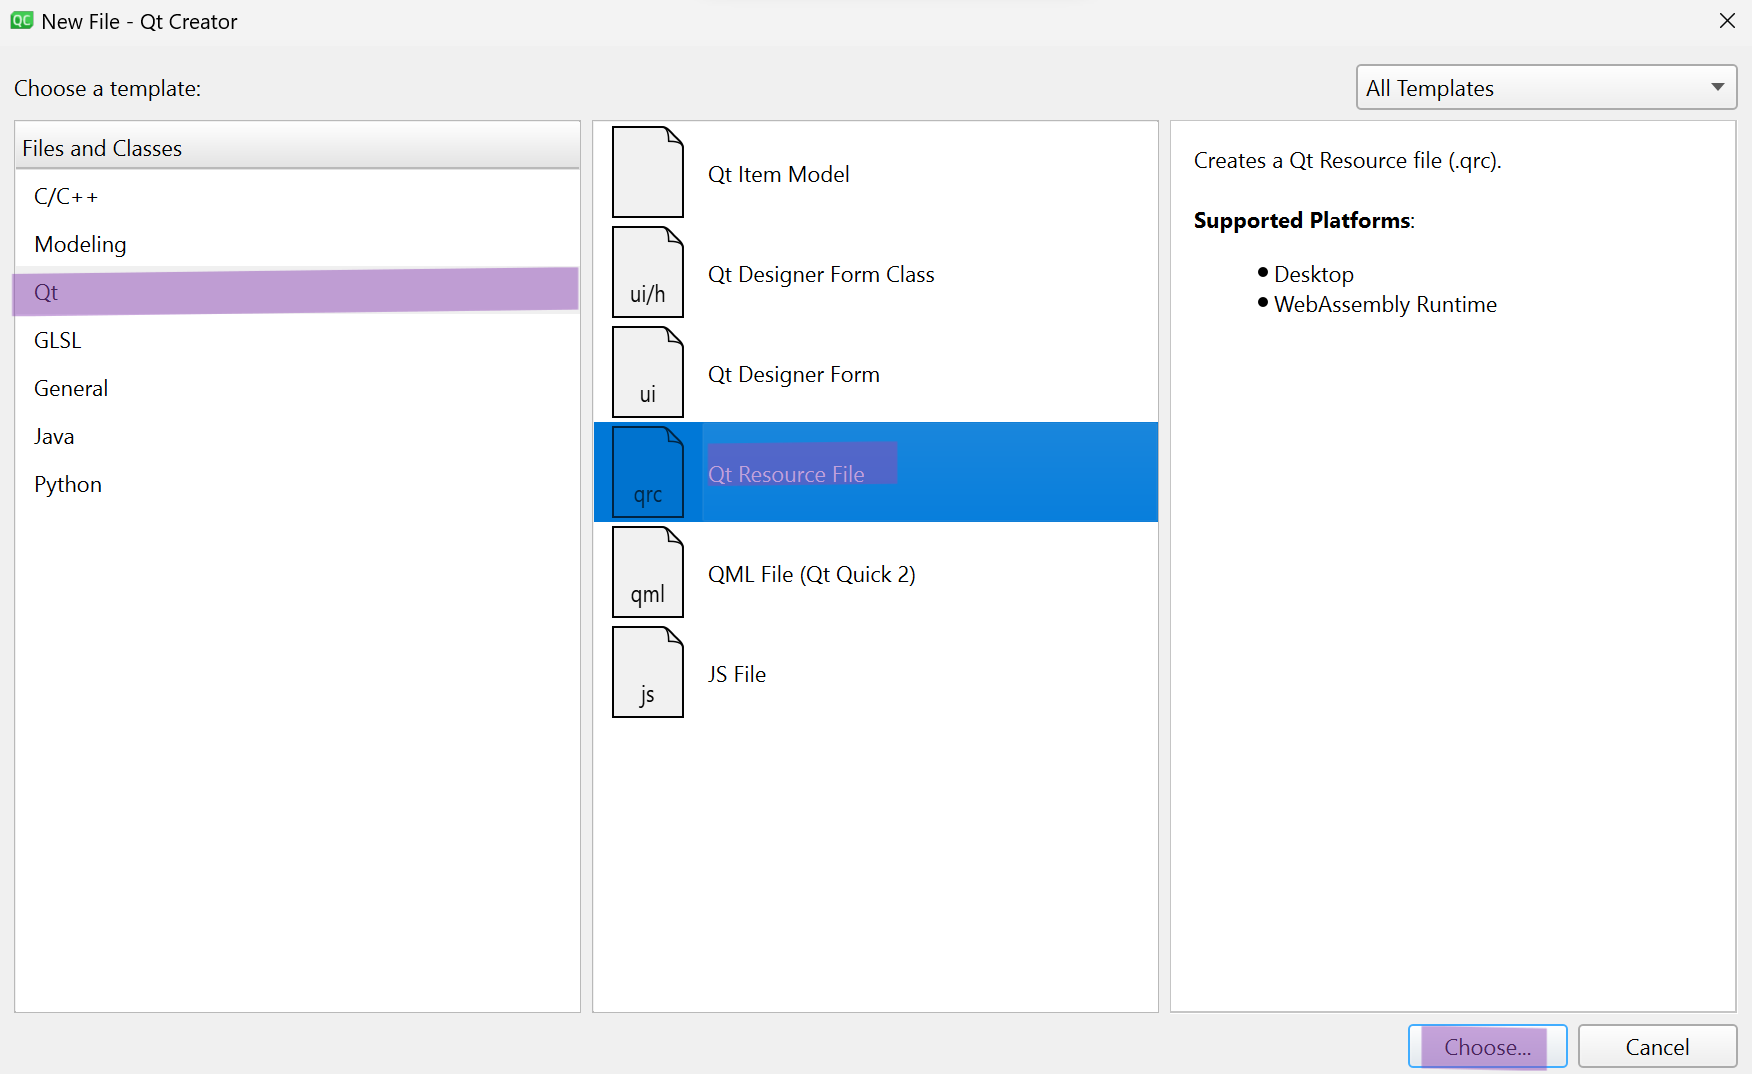The width and height of the screenshot is (1752, 1074).
Task: Choose the QML File (Qt Quick 2) template
Action: (x=876, y=572)
